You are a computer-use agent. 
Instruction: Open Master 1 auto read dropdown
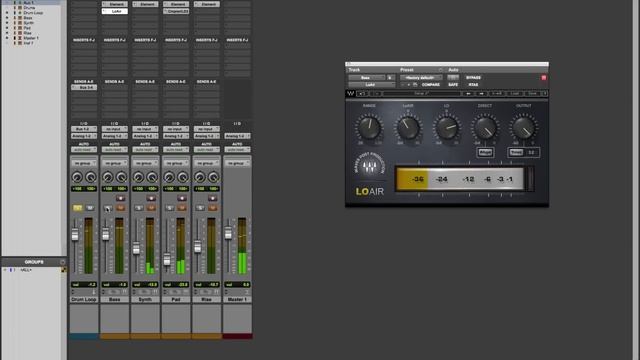tap(237, 150)
